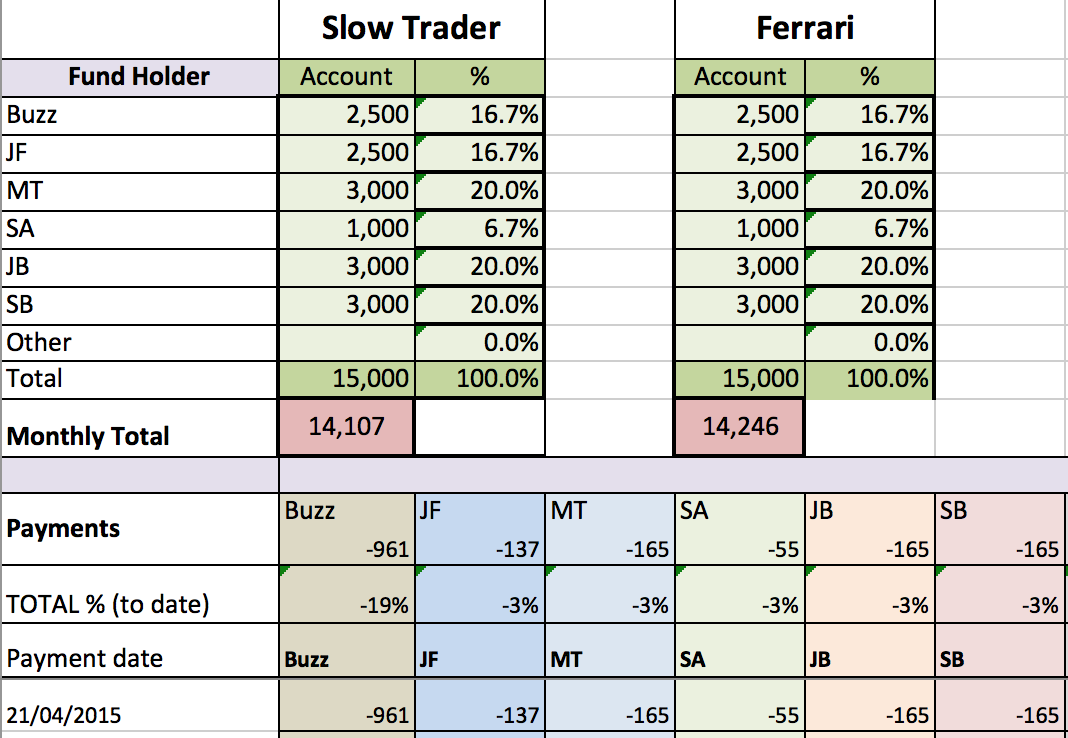The width and height of the screenshot is (1068, 738).
Task: Click Slow Trader's "Account" column header
Action: click(x=346, y=77)
